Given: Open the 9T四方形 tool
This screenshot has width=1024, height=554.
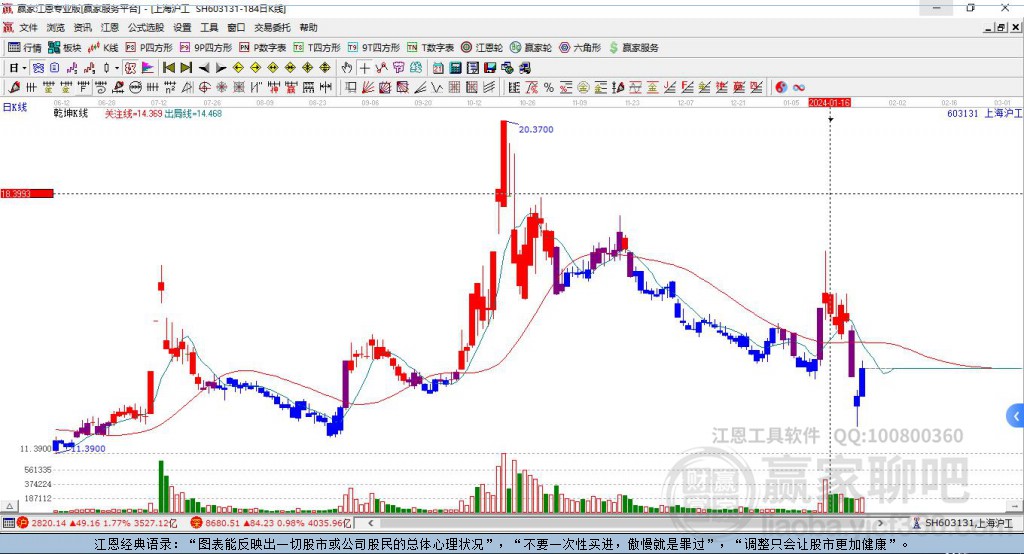Looking at the screenshot, I should 374,48.
